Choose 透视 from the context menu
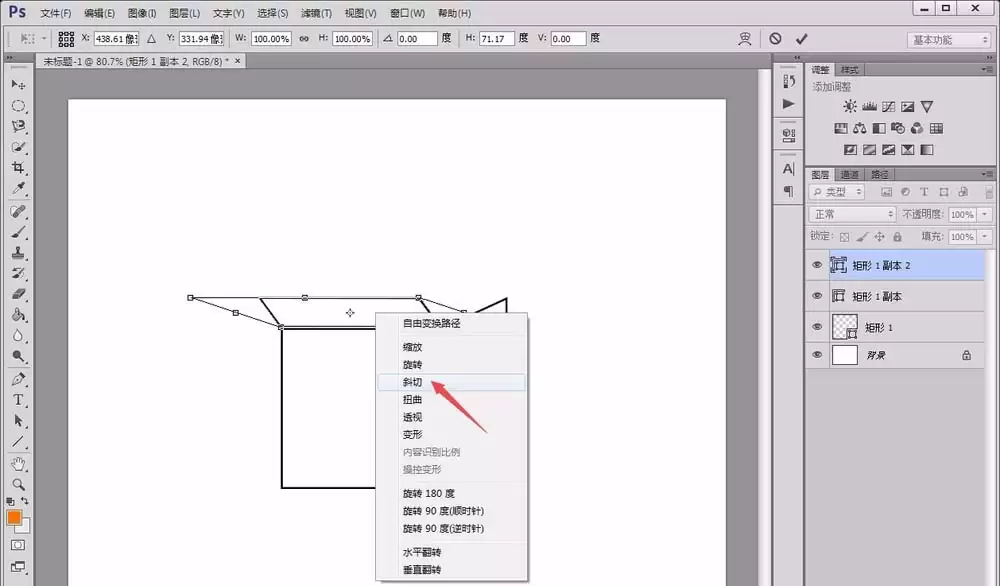 pos(452,417)
